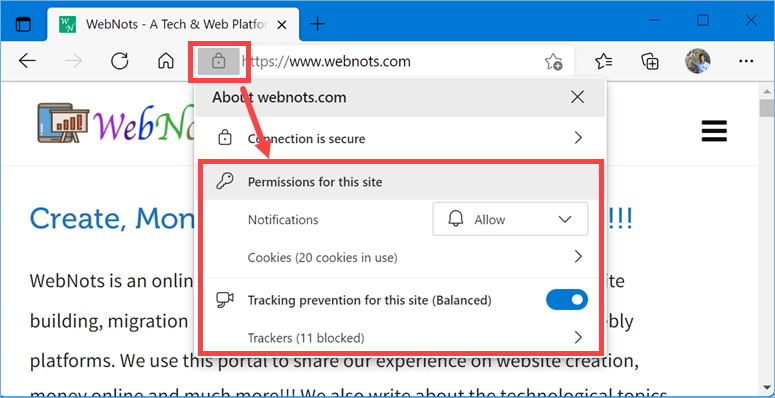Click the user profile avatar
The image size is (775, 398).
pyautogui.click(x=697, y=61)
